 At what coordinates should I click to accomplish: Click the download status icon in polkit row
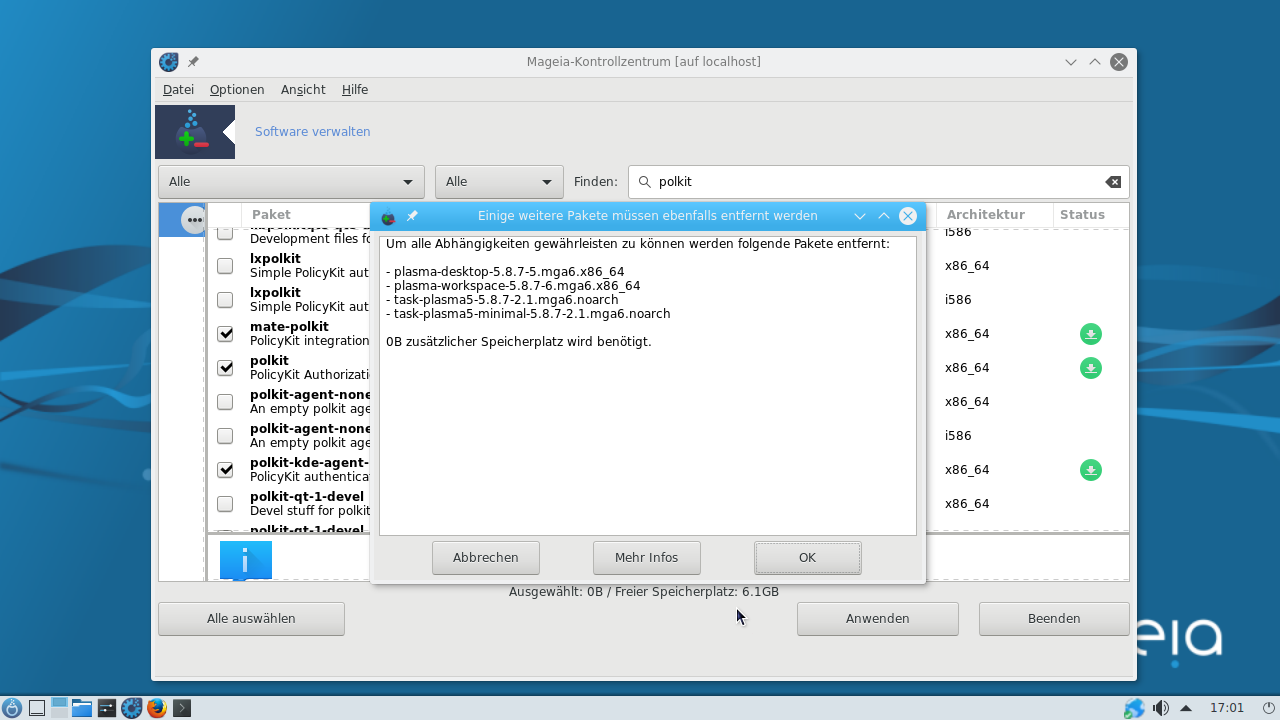pyautogui.click(x=1091, y=368)
